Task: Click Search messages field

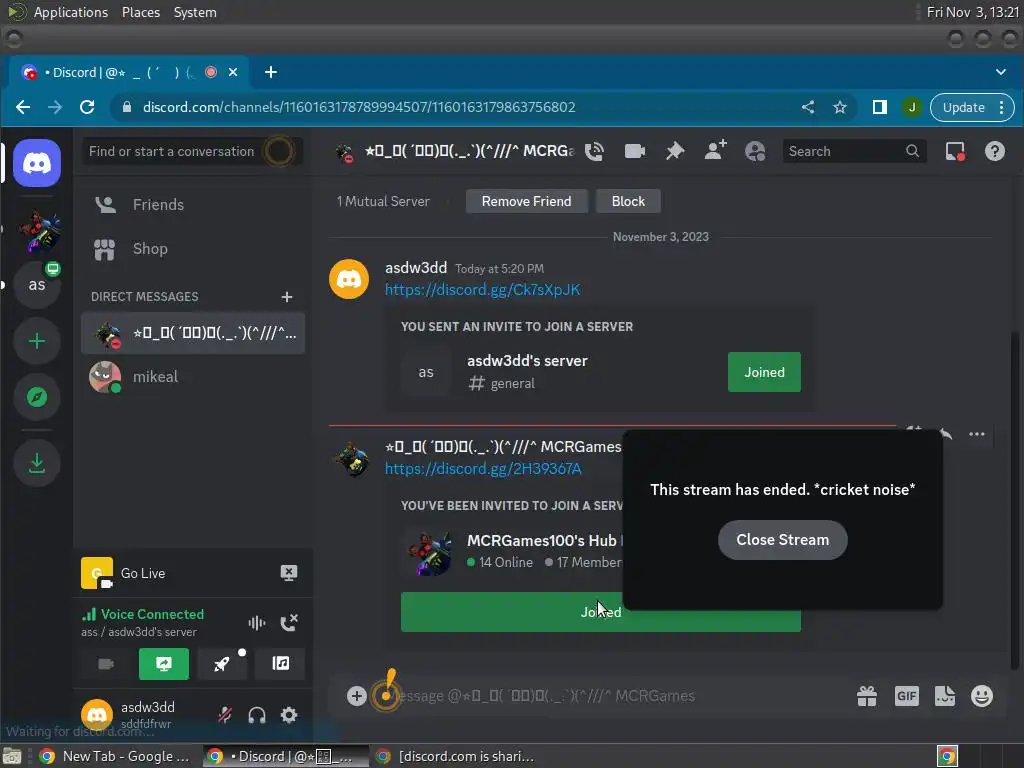Action: [854, 152]
